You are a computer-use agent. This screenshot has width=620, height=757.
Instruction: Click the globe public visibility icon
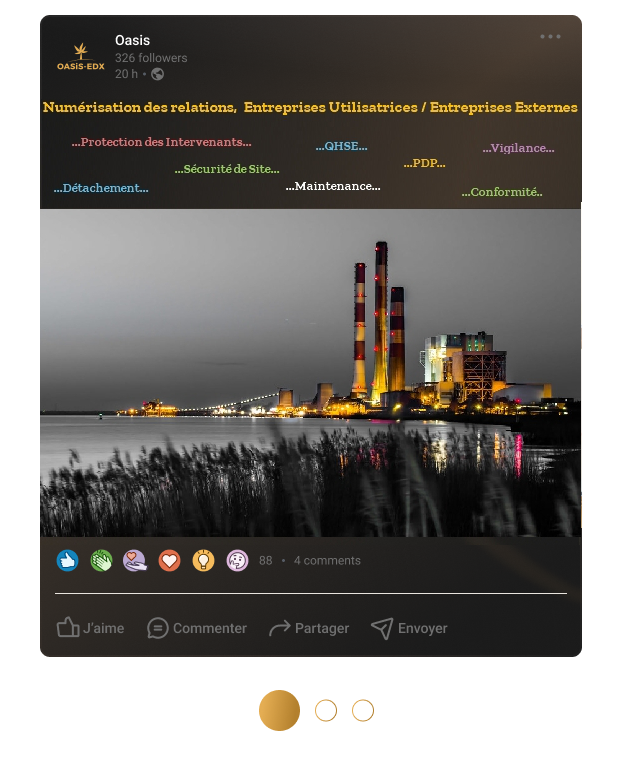coord(157,74)
